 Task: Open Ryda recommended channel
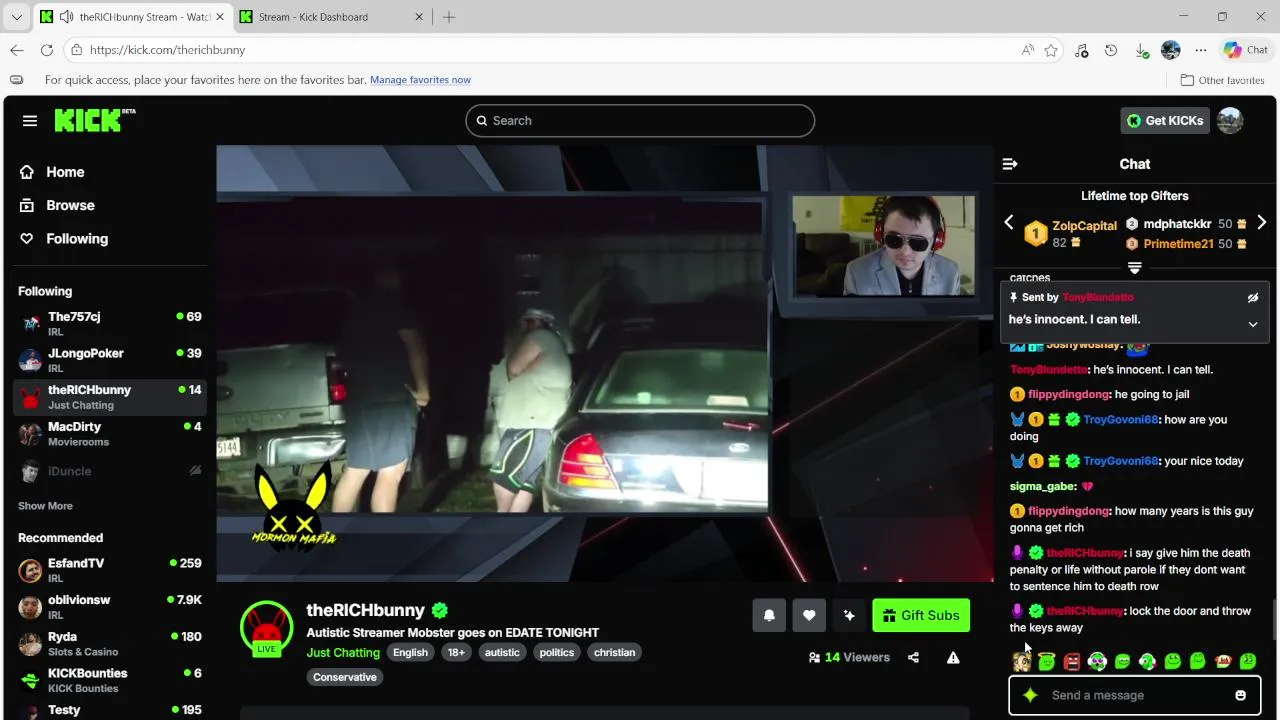tap(110, 644)
